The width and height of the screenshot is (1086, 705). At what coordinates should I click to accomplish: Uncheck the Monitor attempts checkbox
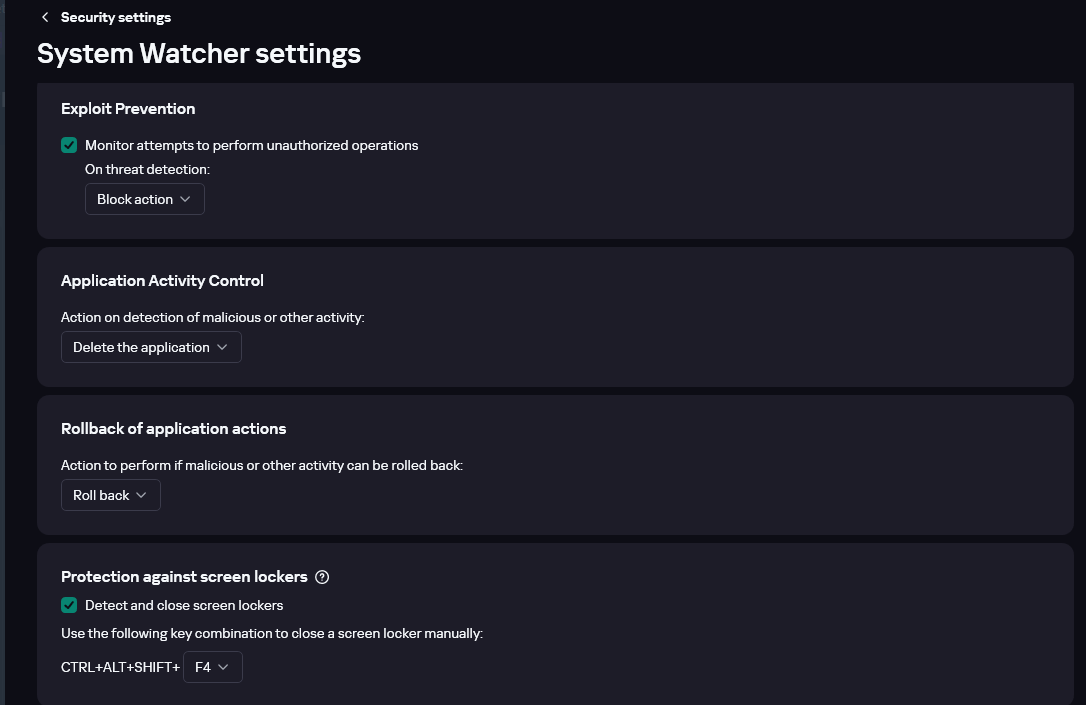(69, 146)
